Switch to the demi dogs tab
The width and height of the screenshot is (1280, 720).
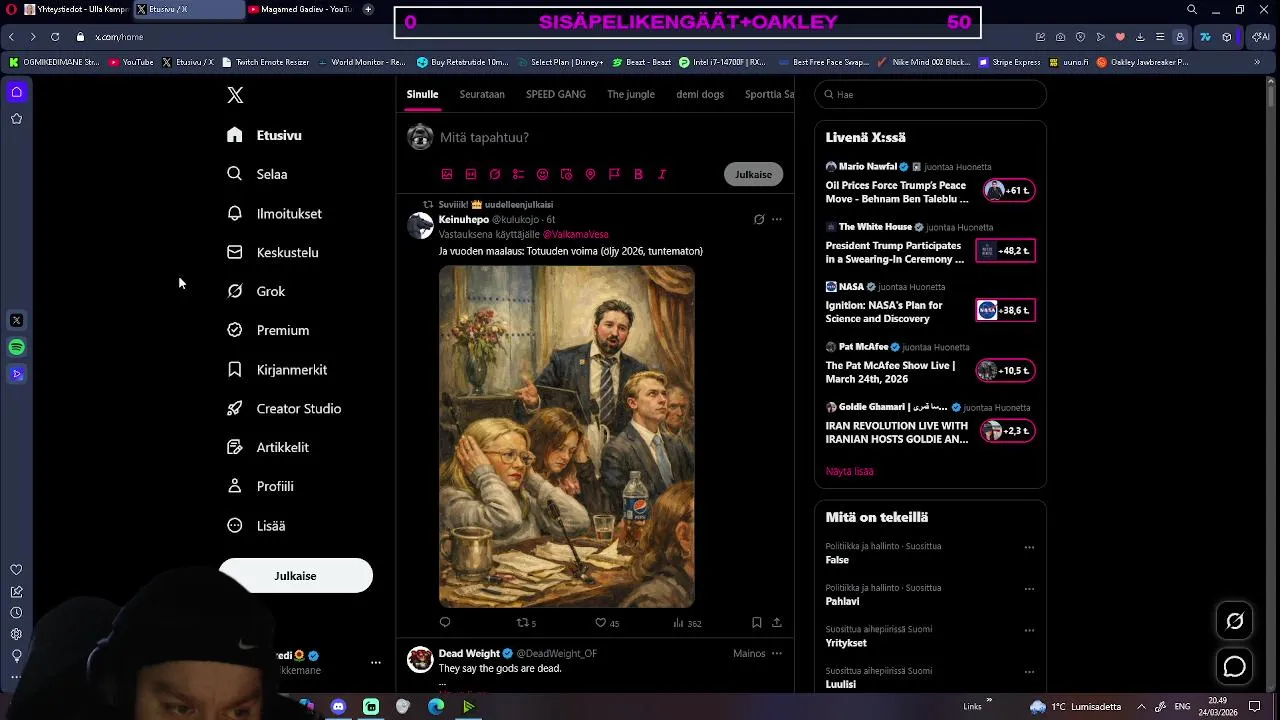pos(700,94)
